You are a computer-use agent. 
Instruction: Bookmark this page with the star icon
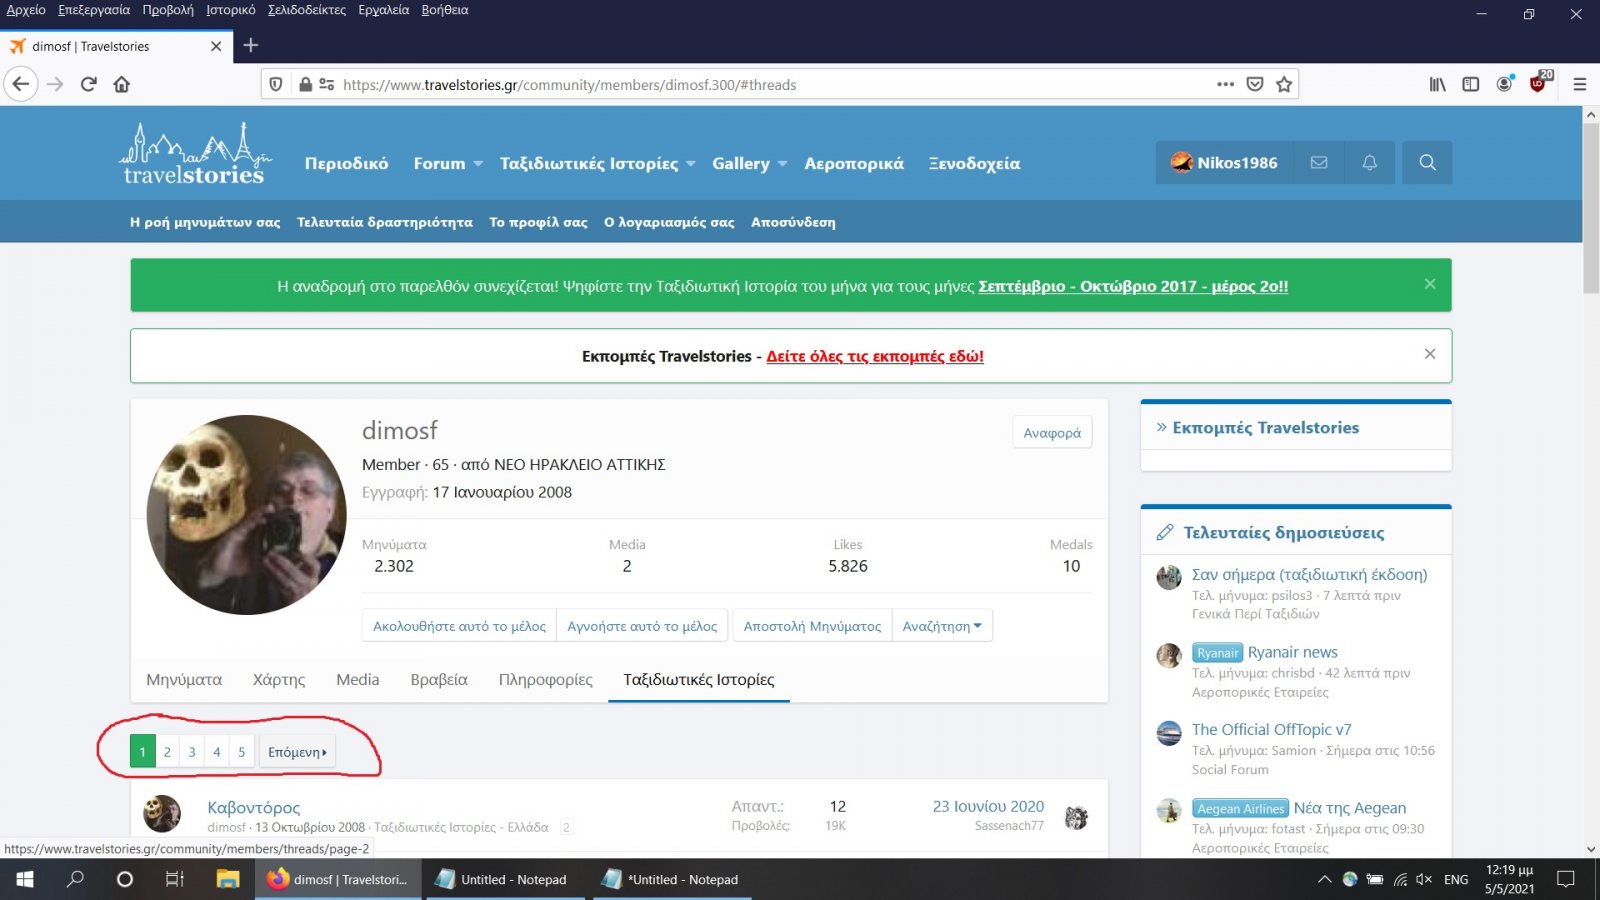coord(1285,84)
